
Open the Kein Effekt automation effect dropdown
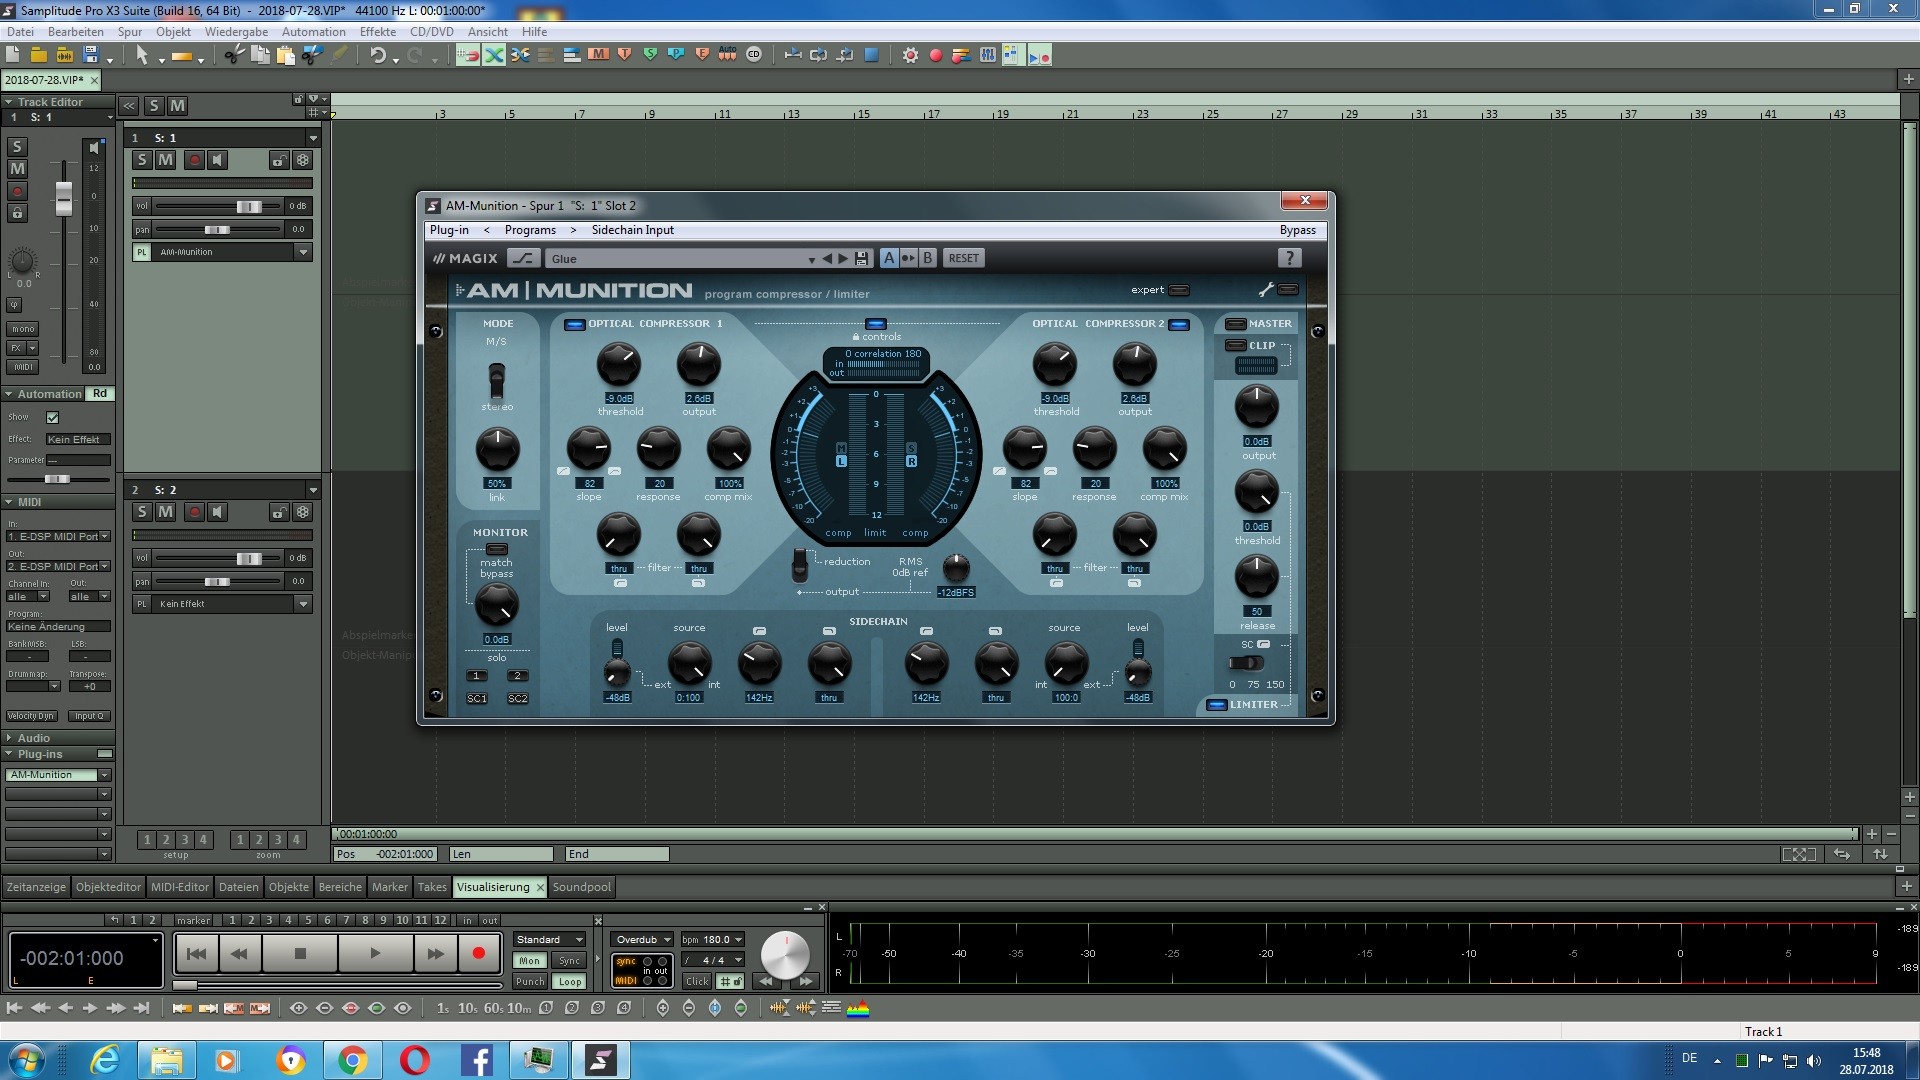[x=78, y=439]
